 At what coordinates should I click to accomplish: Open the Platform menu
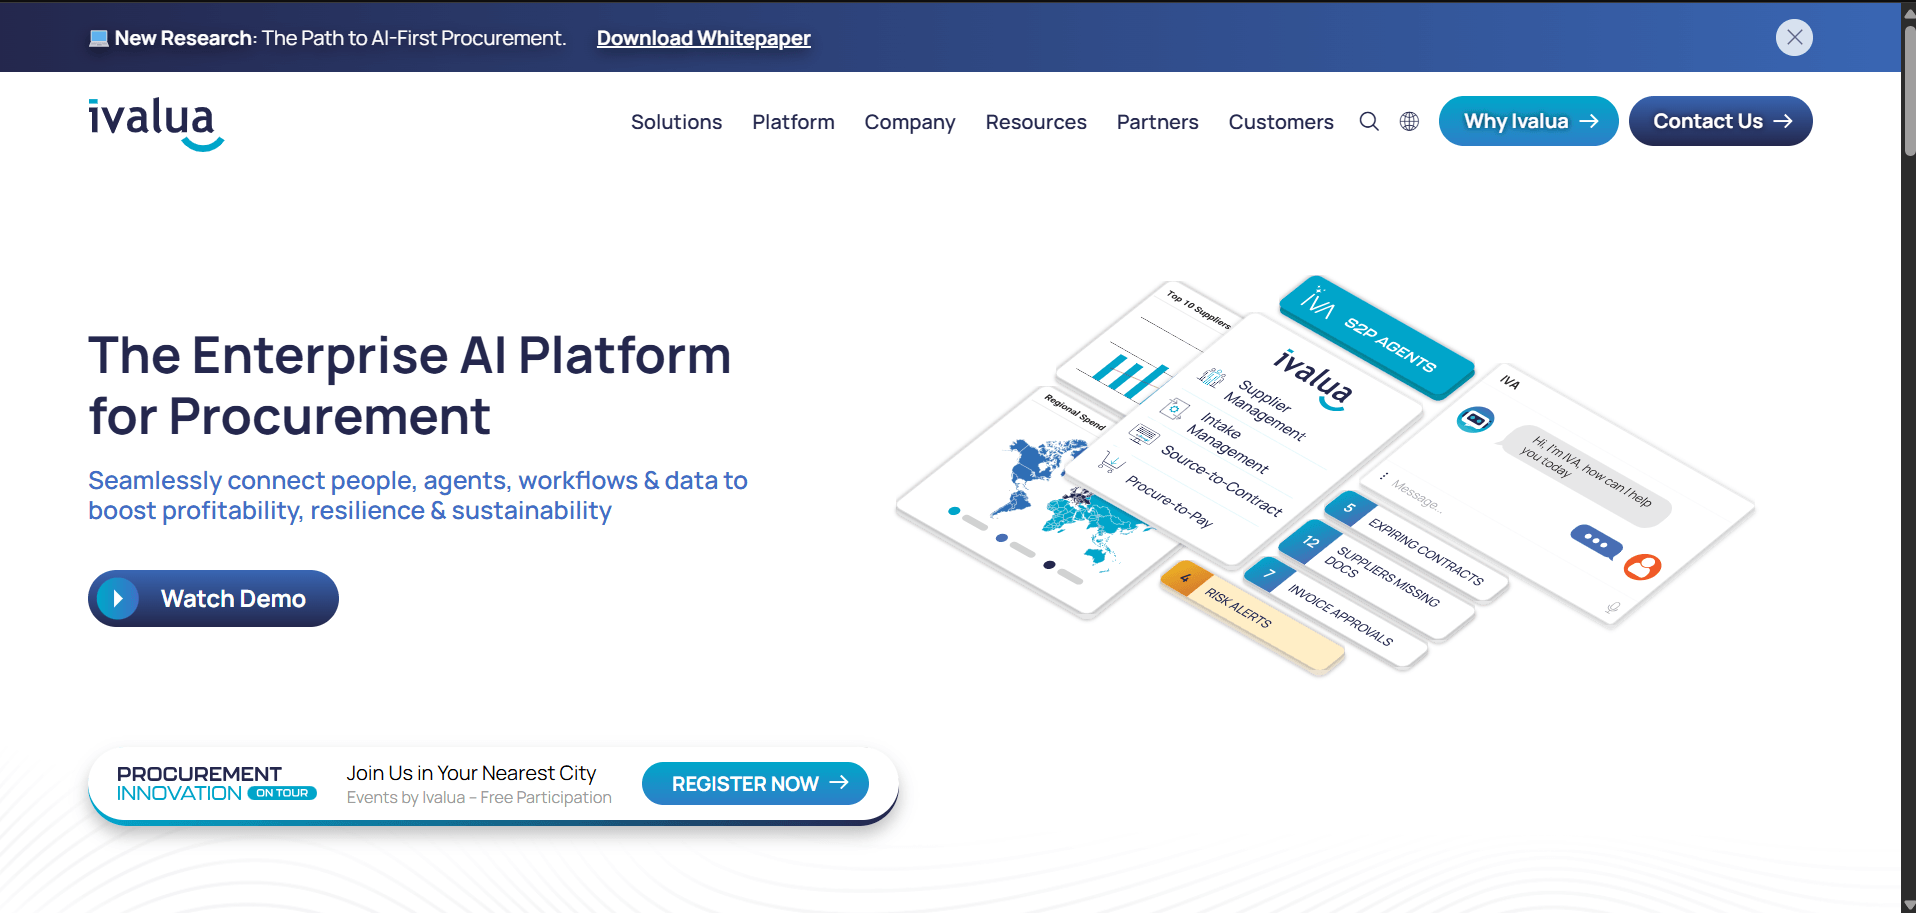pyautogui.click(x=793, y=122)
